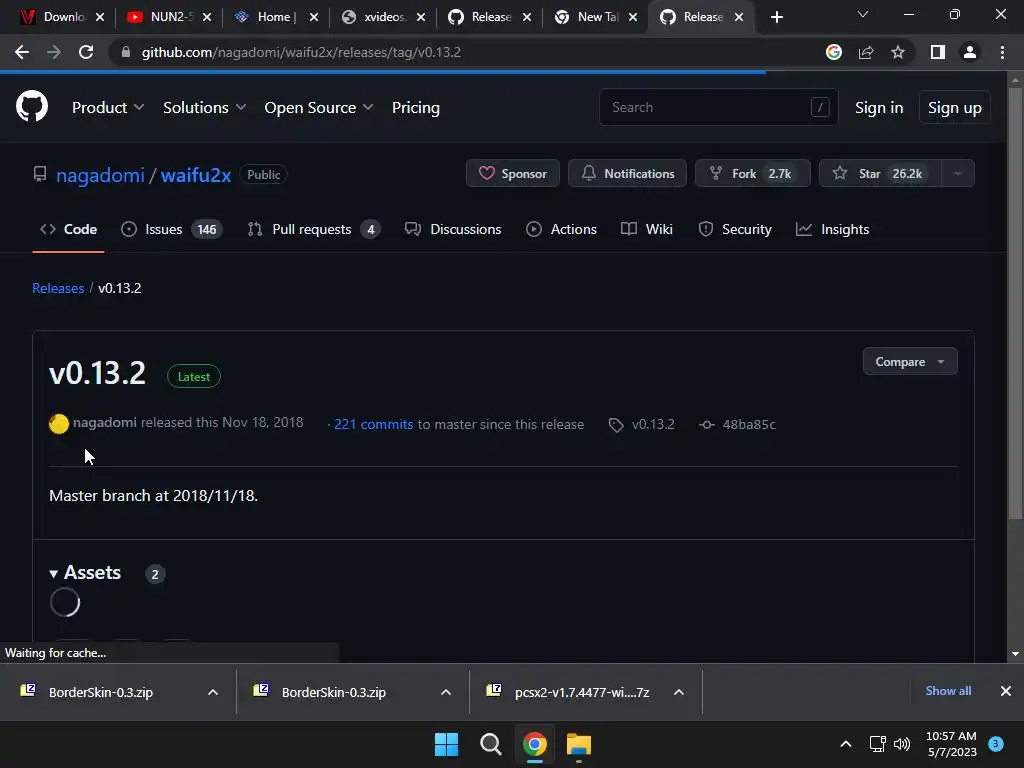Show hidden tray icons chevron
The height and width of the screenshot is (768, 1024).
[846, 744]
